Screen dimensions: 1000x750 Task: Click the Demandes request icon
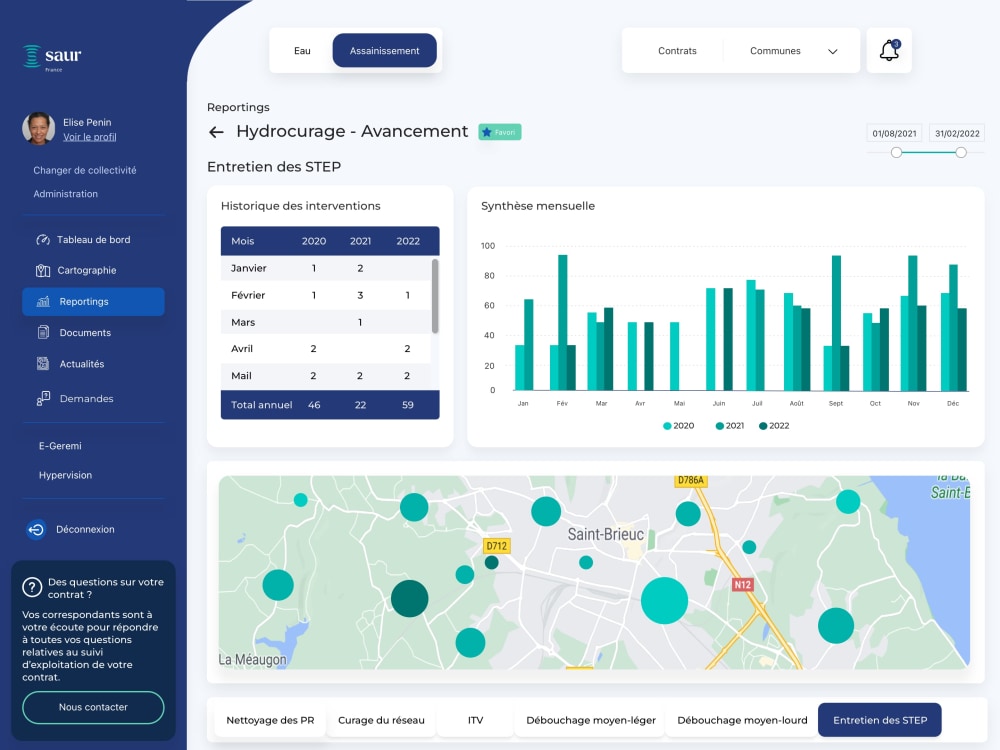tap(43, 399)
